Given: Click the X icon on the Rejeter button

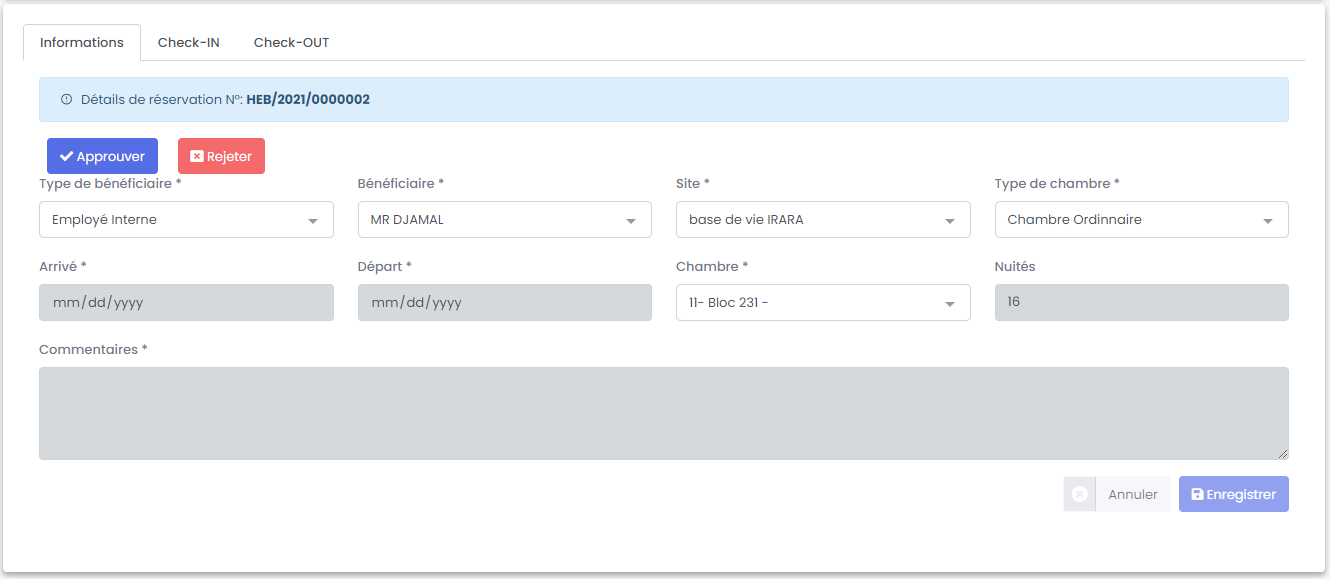Looking at the screenshot, I should [x=197, y=157].
